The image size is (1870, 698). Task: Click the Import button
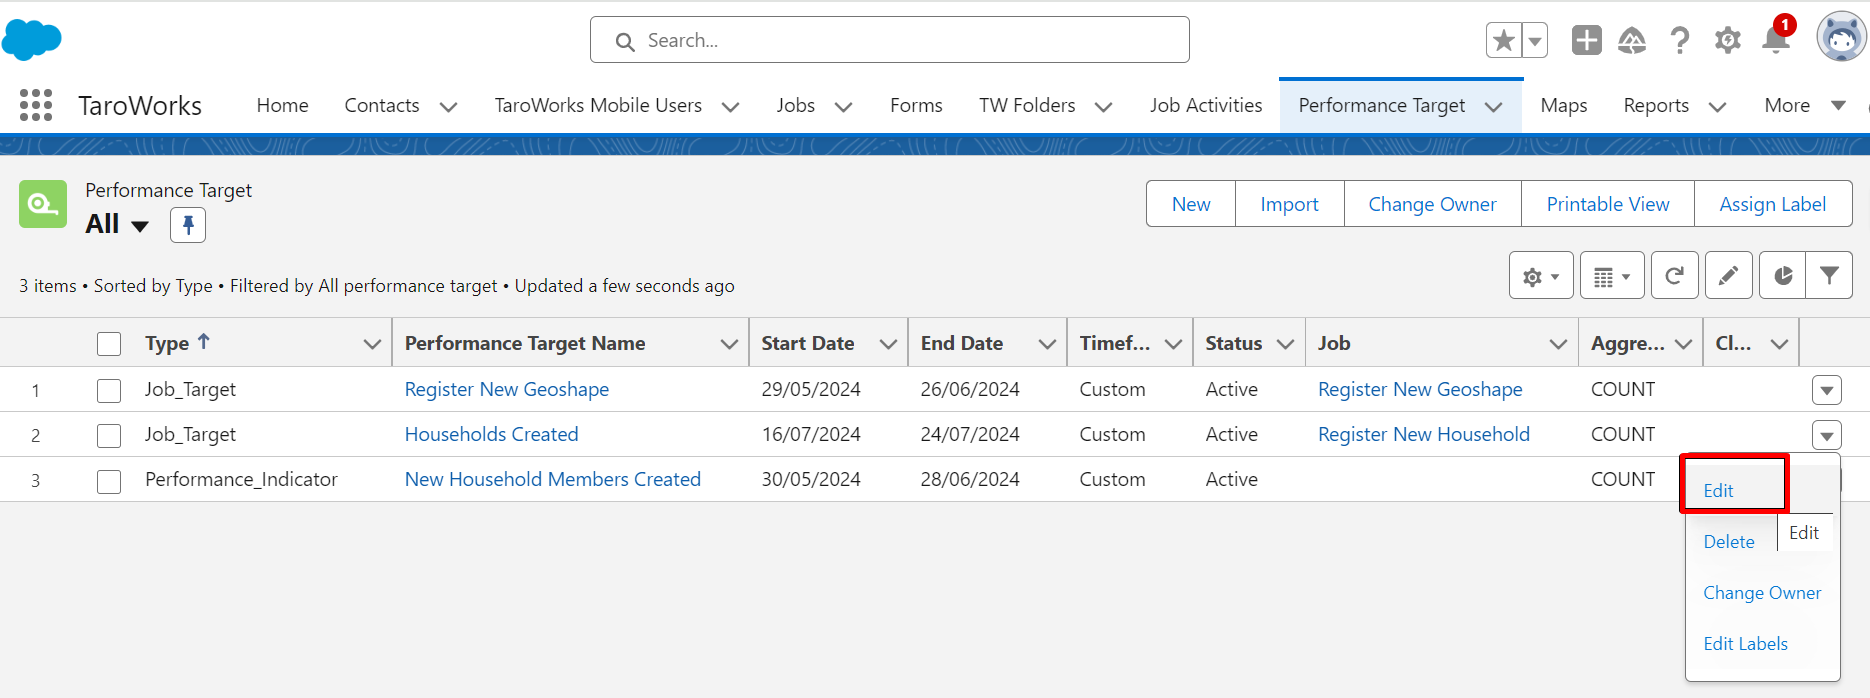point(1290,204)
